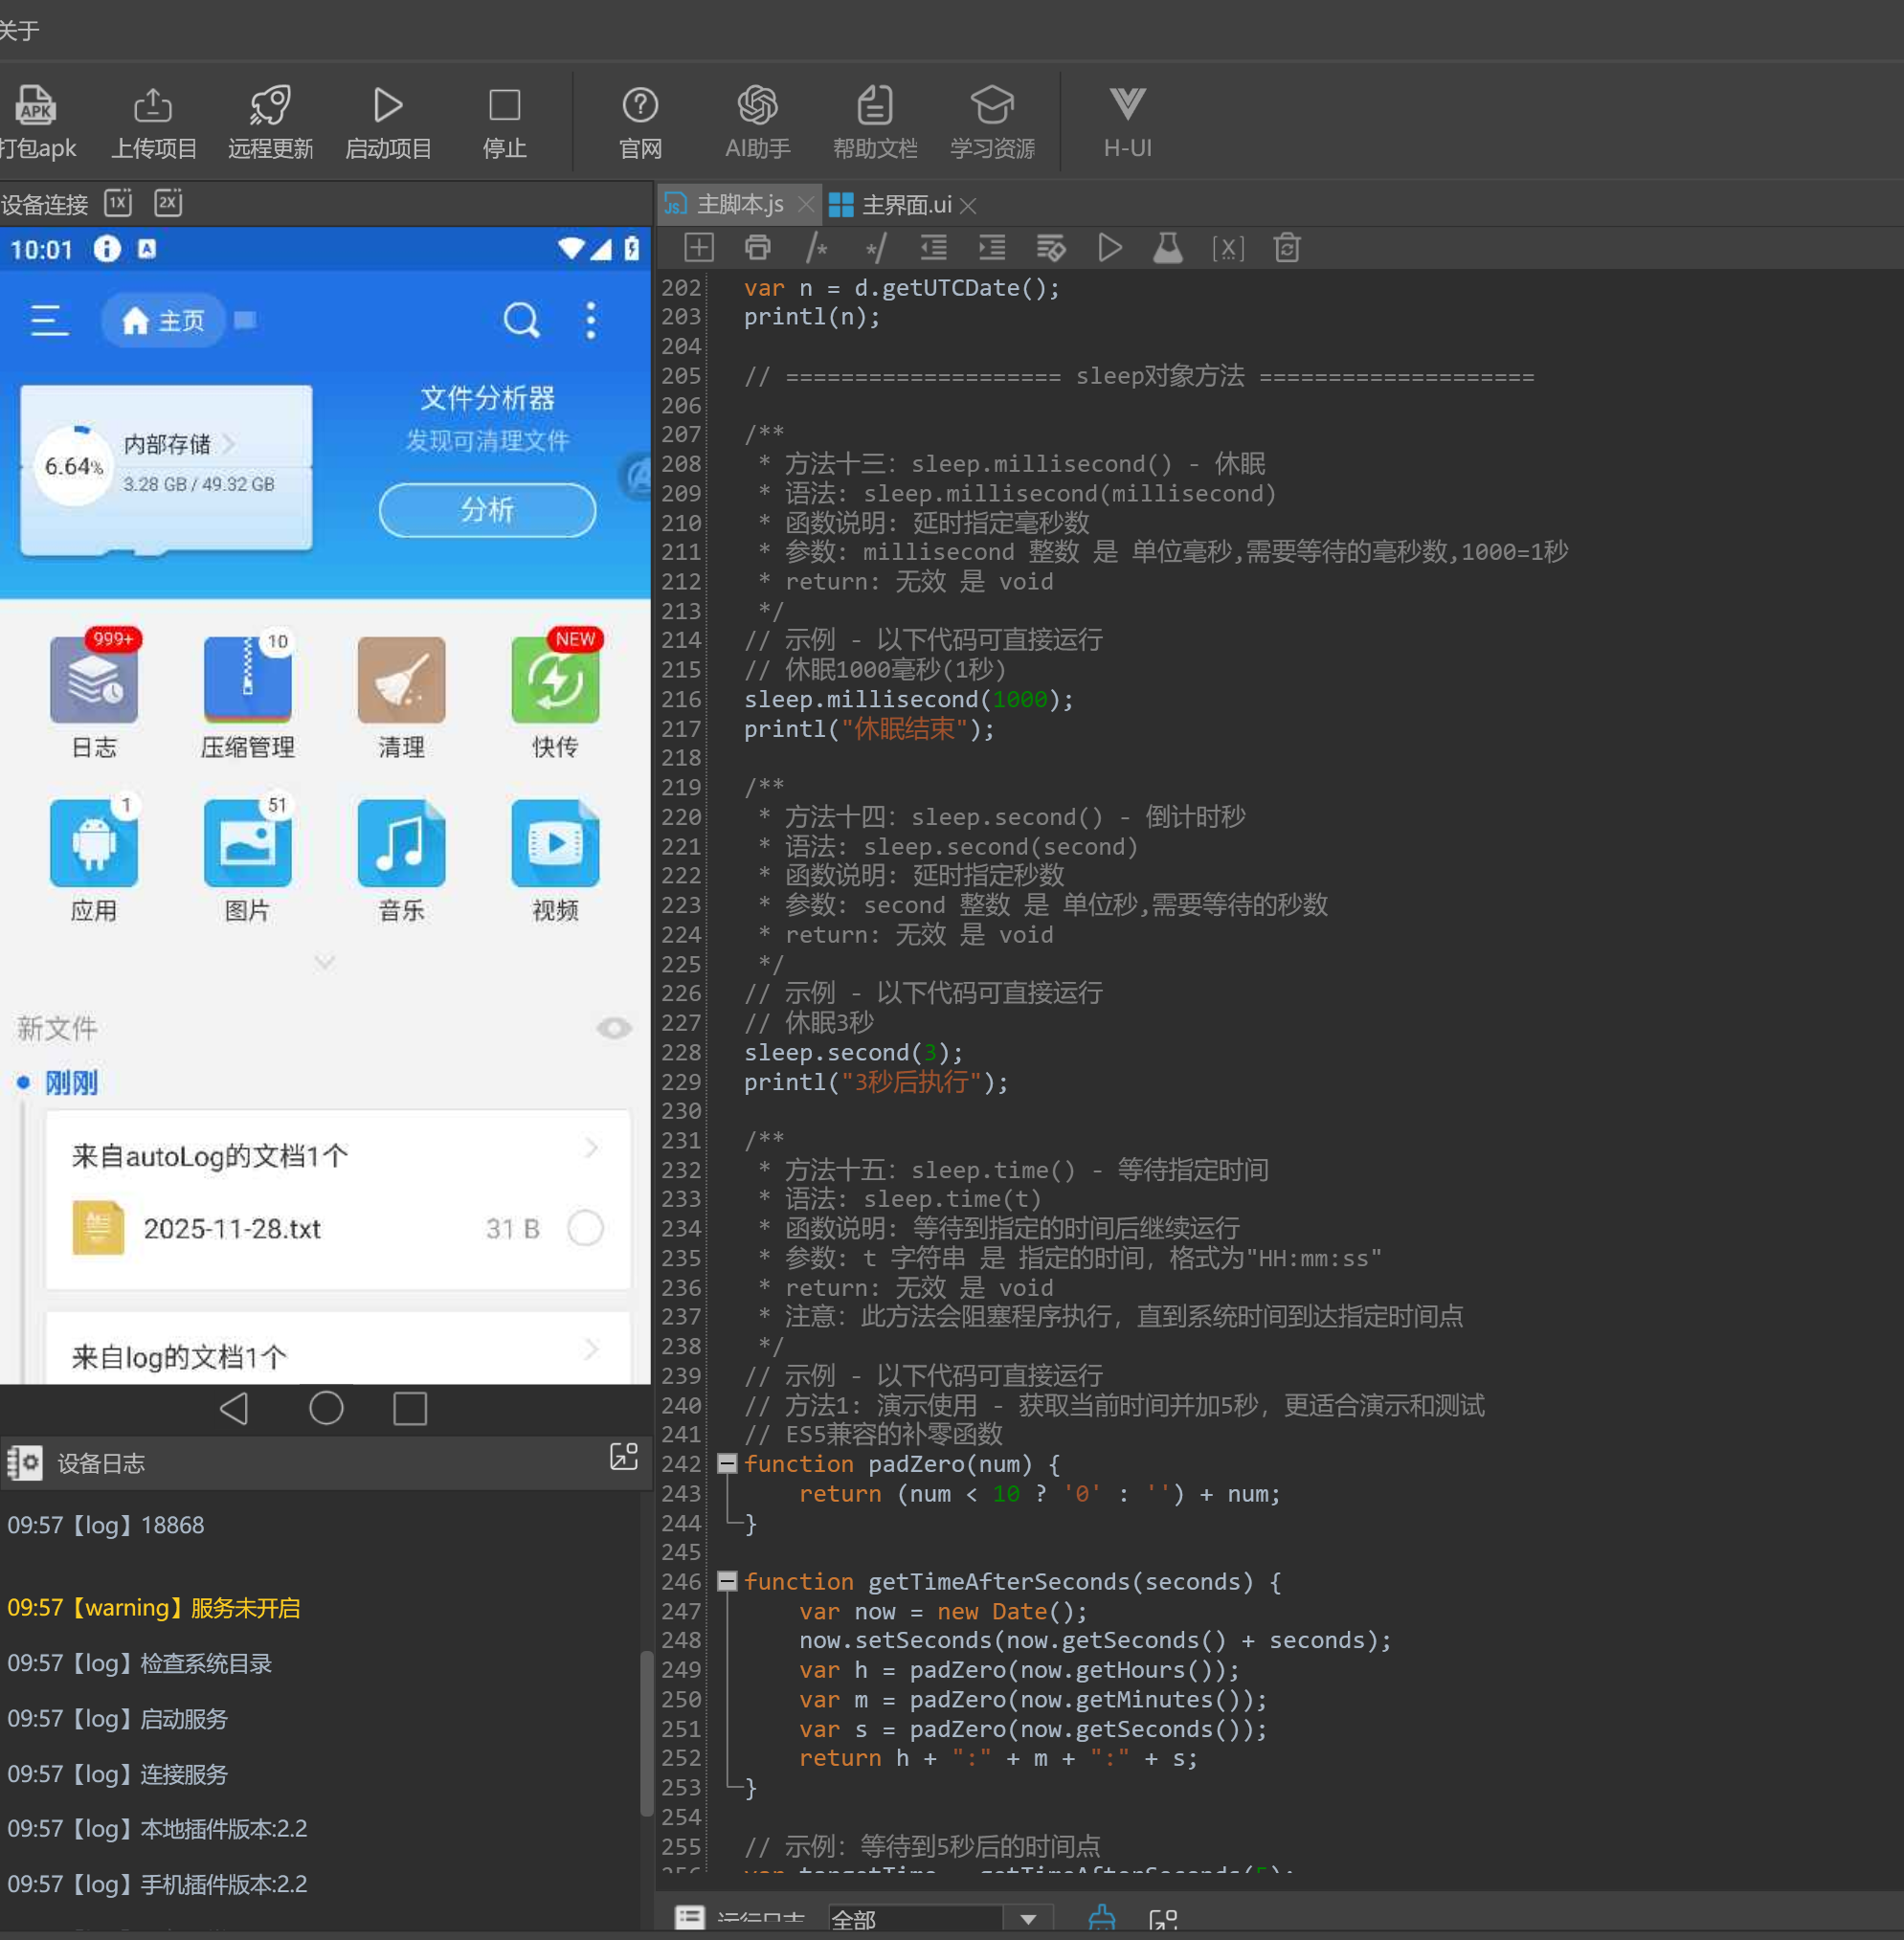The image size is (1904, 1940).
Task: Tap the 内部存储 storage link
Action: [x=168, y=444]
